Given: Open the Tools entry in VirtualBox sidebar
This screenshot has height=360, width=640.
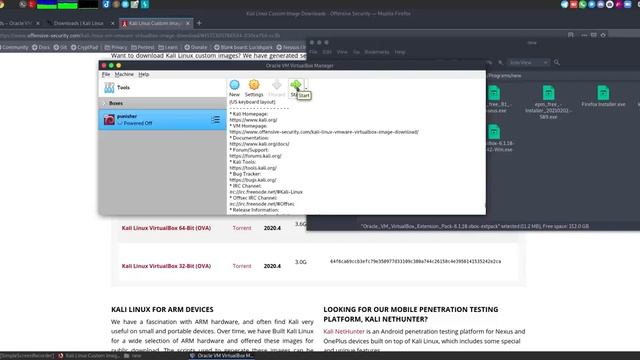Looking at the screenshot, I should tap(162, 87).
